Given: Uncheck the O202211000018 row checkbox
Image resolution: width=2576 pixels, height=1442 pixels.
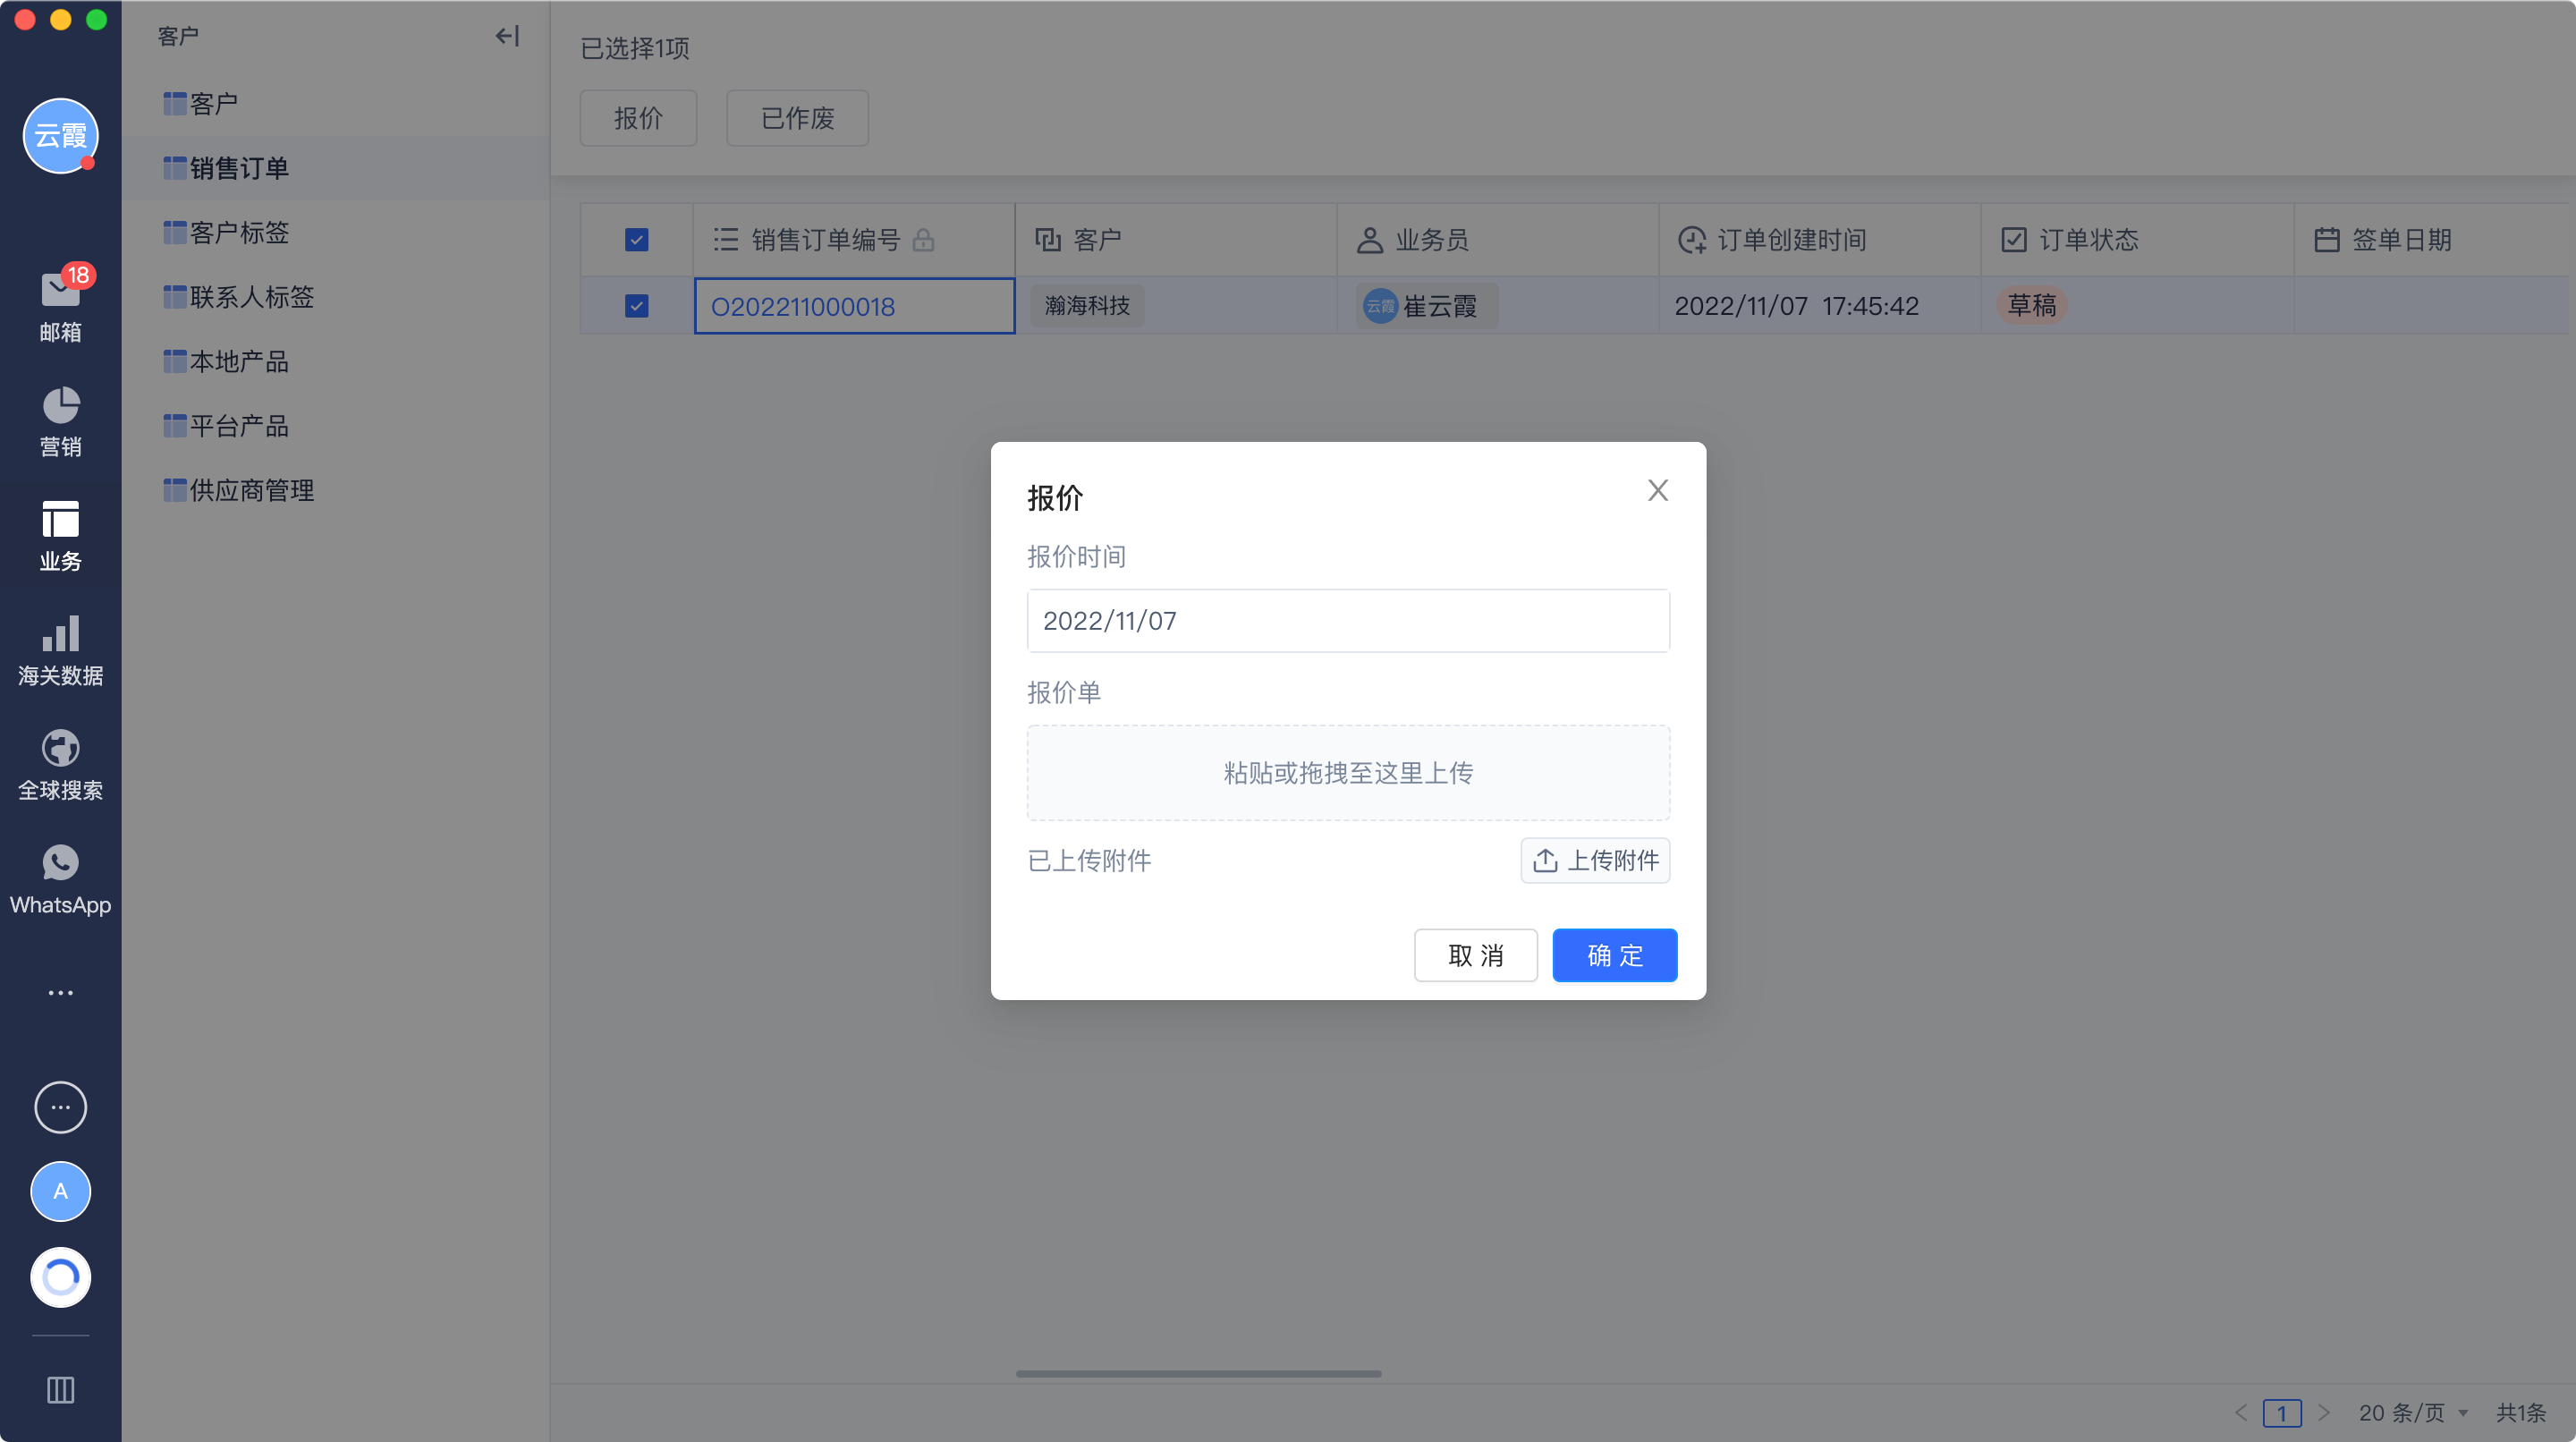Looking at the screenshot, I should point(636,306).
